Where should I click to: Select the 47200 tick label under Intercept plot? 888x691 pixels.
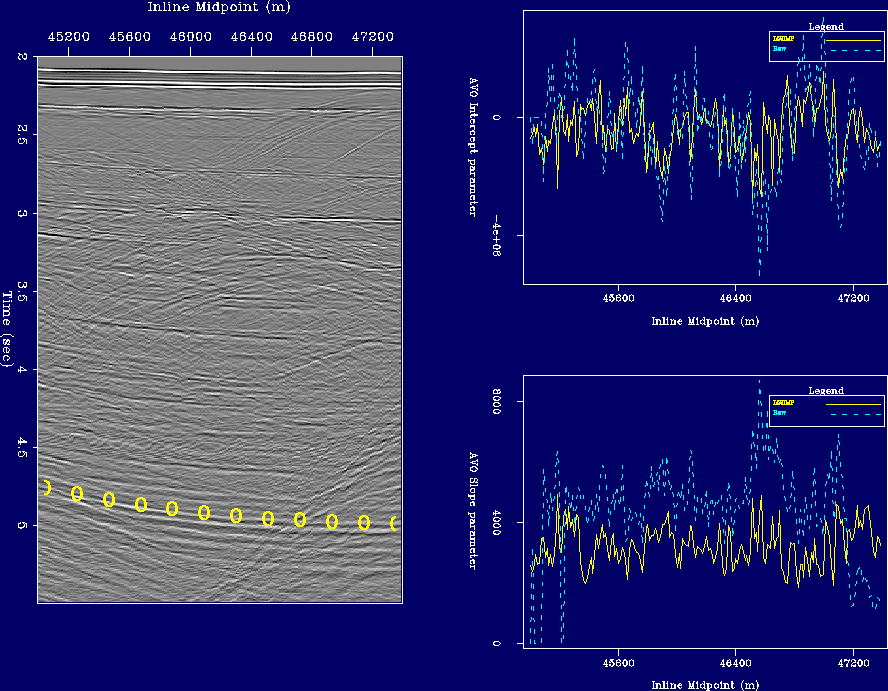[853, 298]
